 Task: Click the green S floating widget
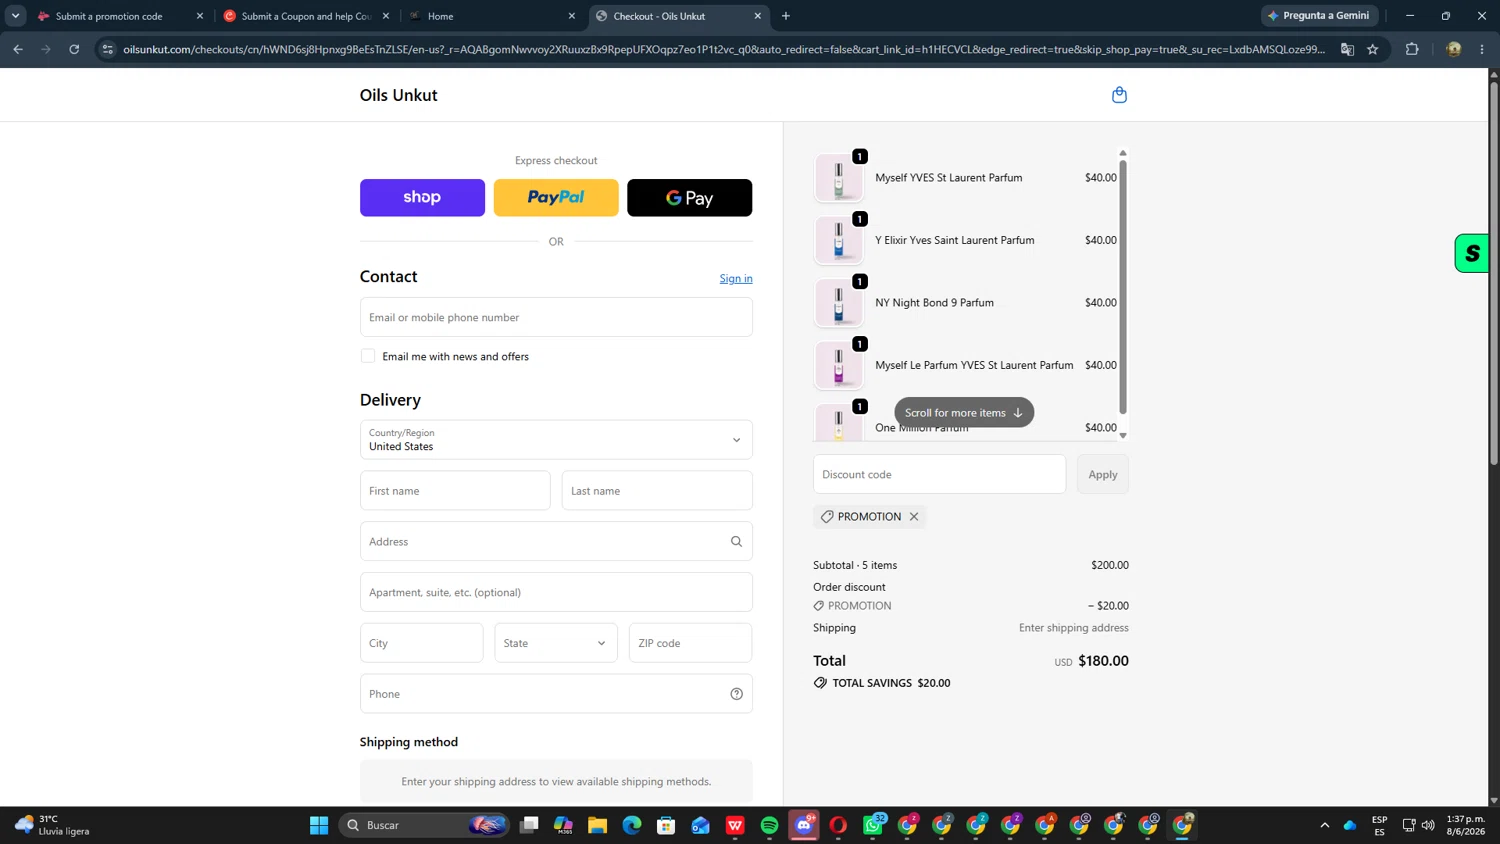1472,254
